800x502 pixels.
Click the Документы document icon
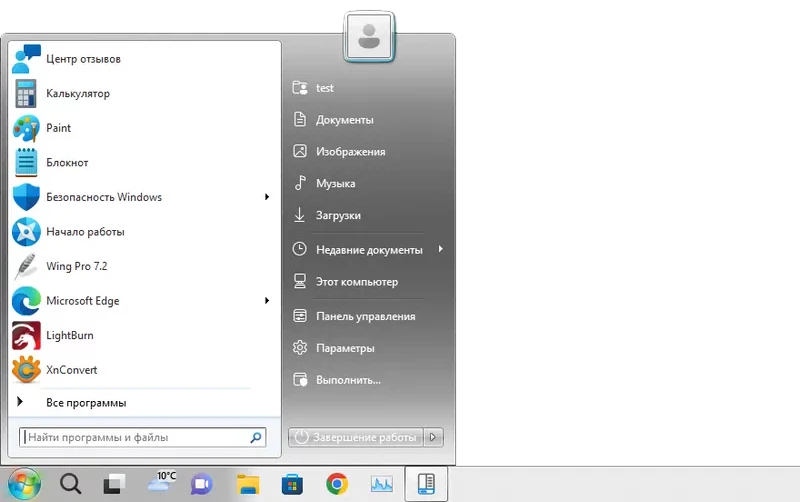click(x=300, y=119)
